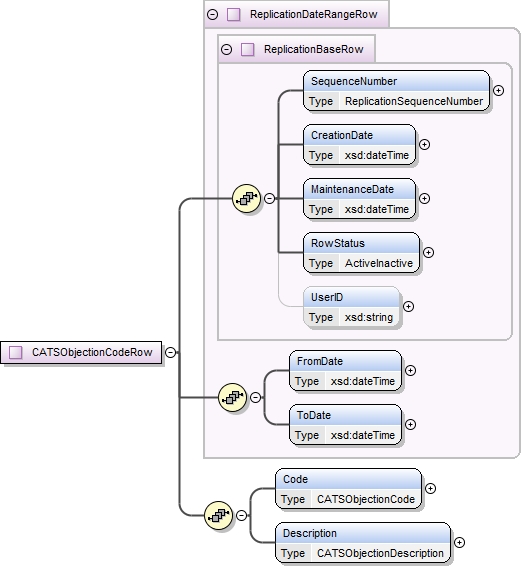Image resolution: width=522 pixels, height=568 pixels.
Task: Expand the CreationDate element
Action: (x=424, y=145)
